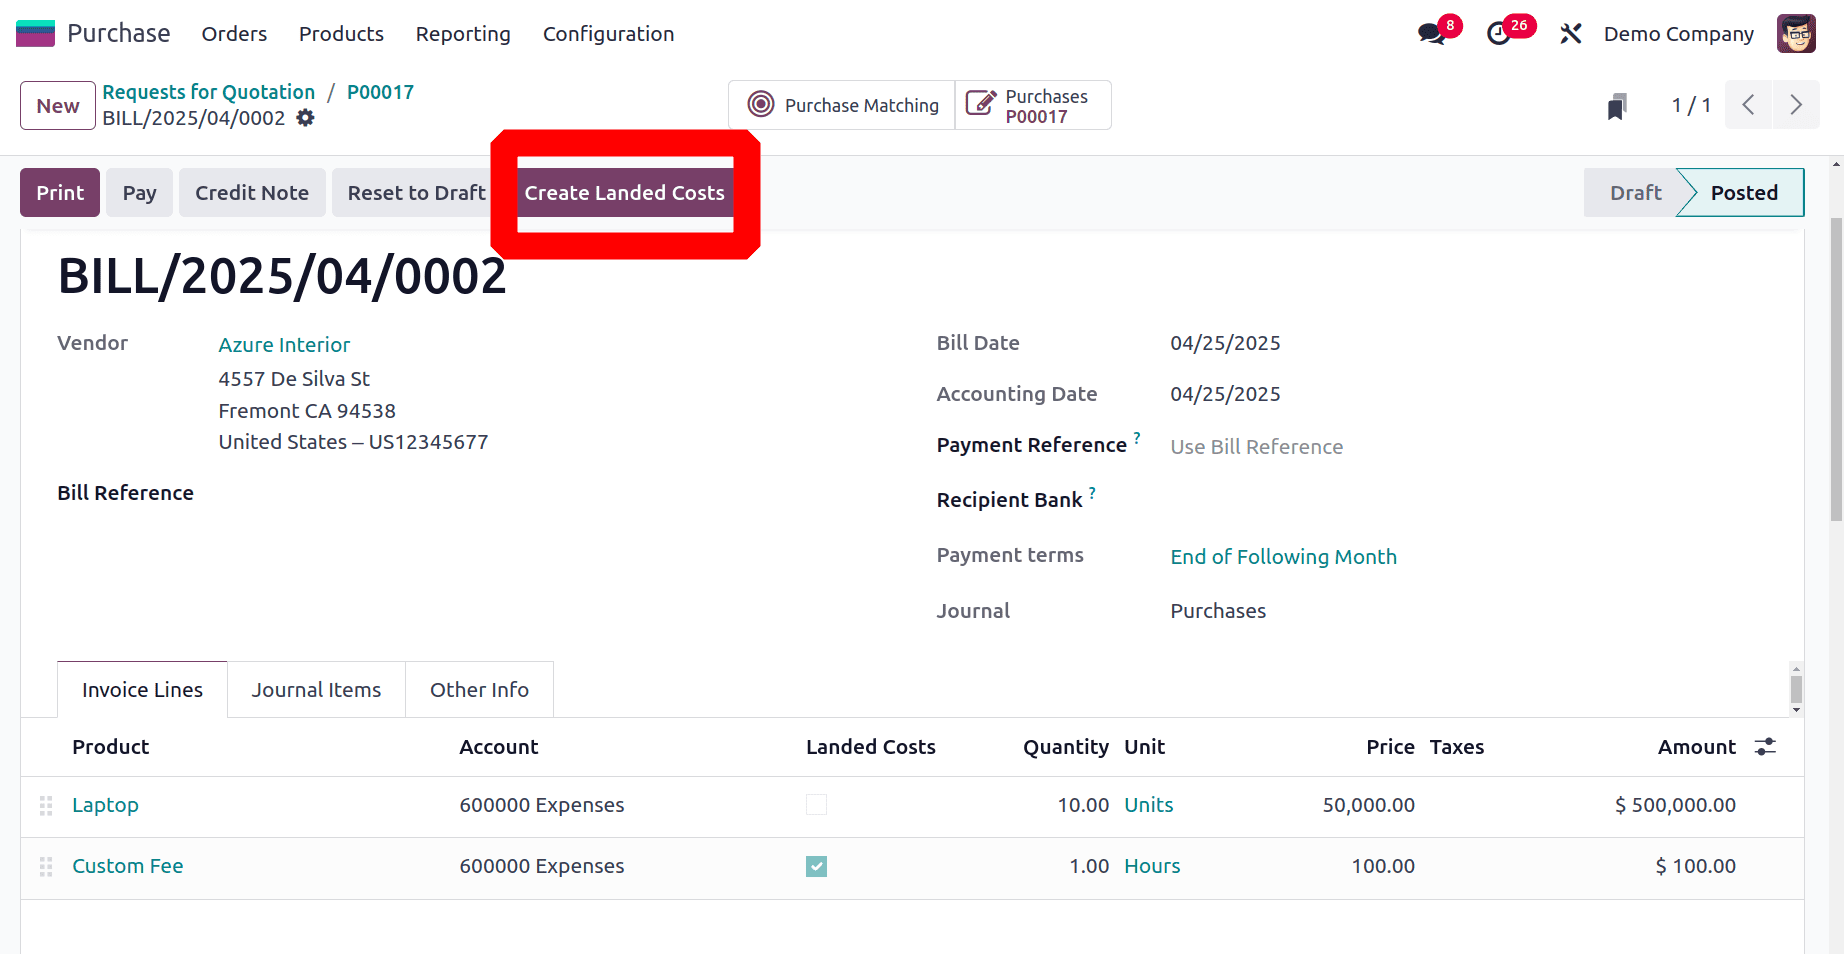Click the tabs area scrollbar down arrow
1844x954 pixels.
[x=1796, y=710]
